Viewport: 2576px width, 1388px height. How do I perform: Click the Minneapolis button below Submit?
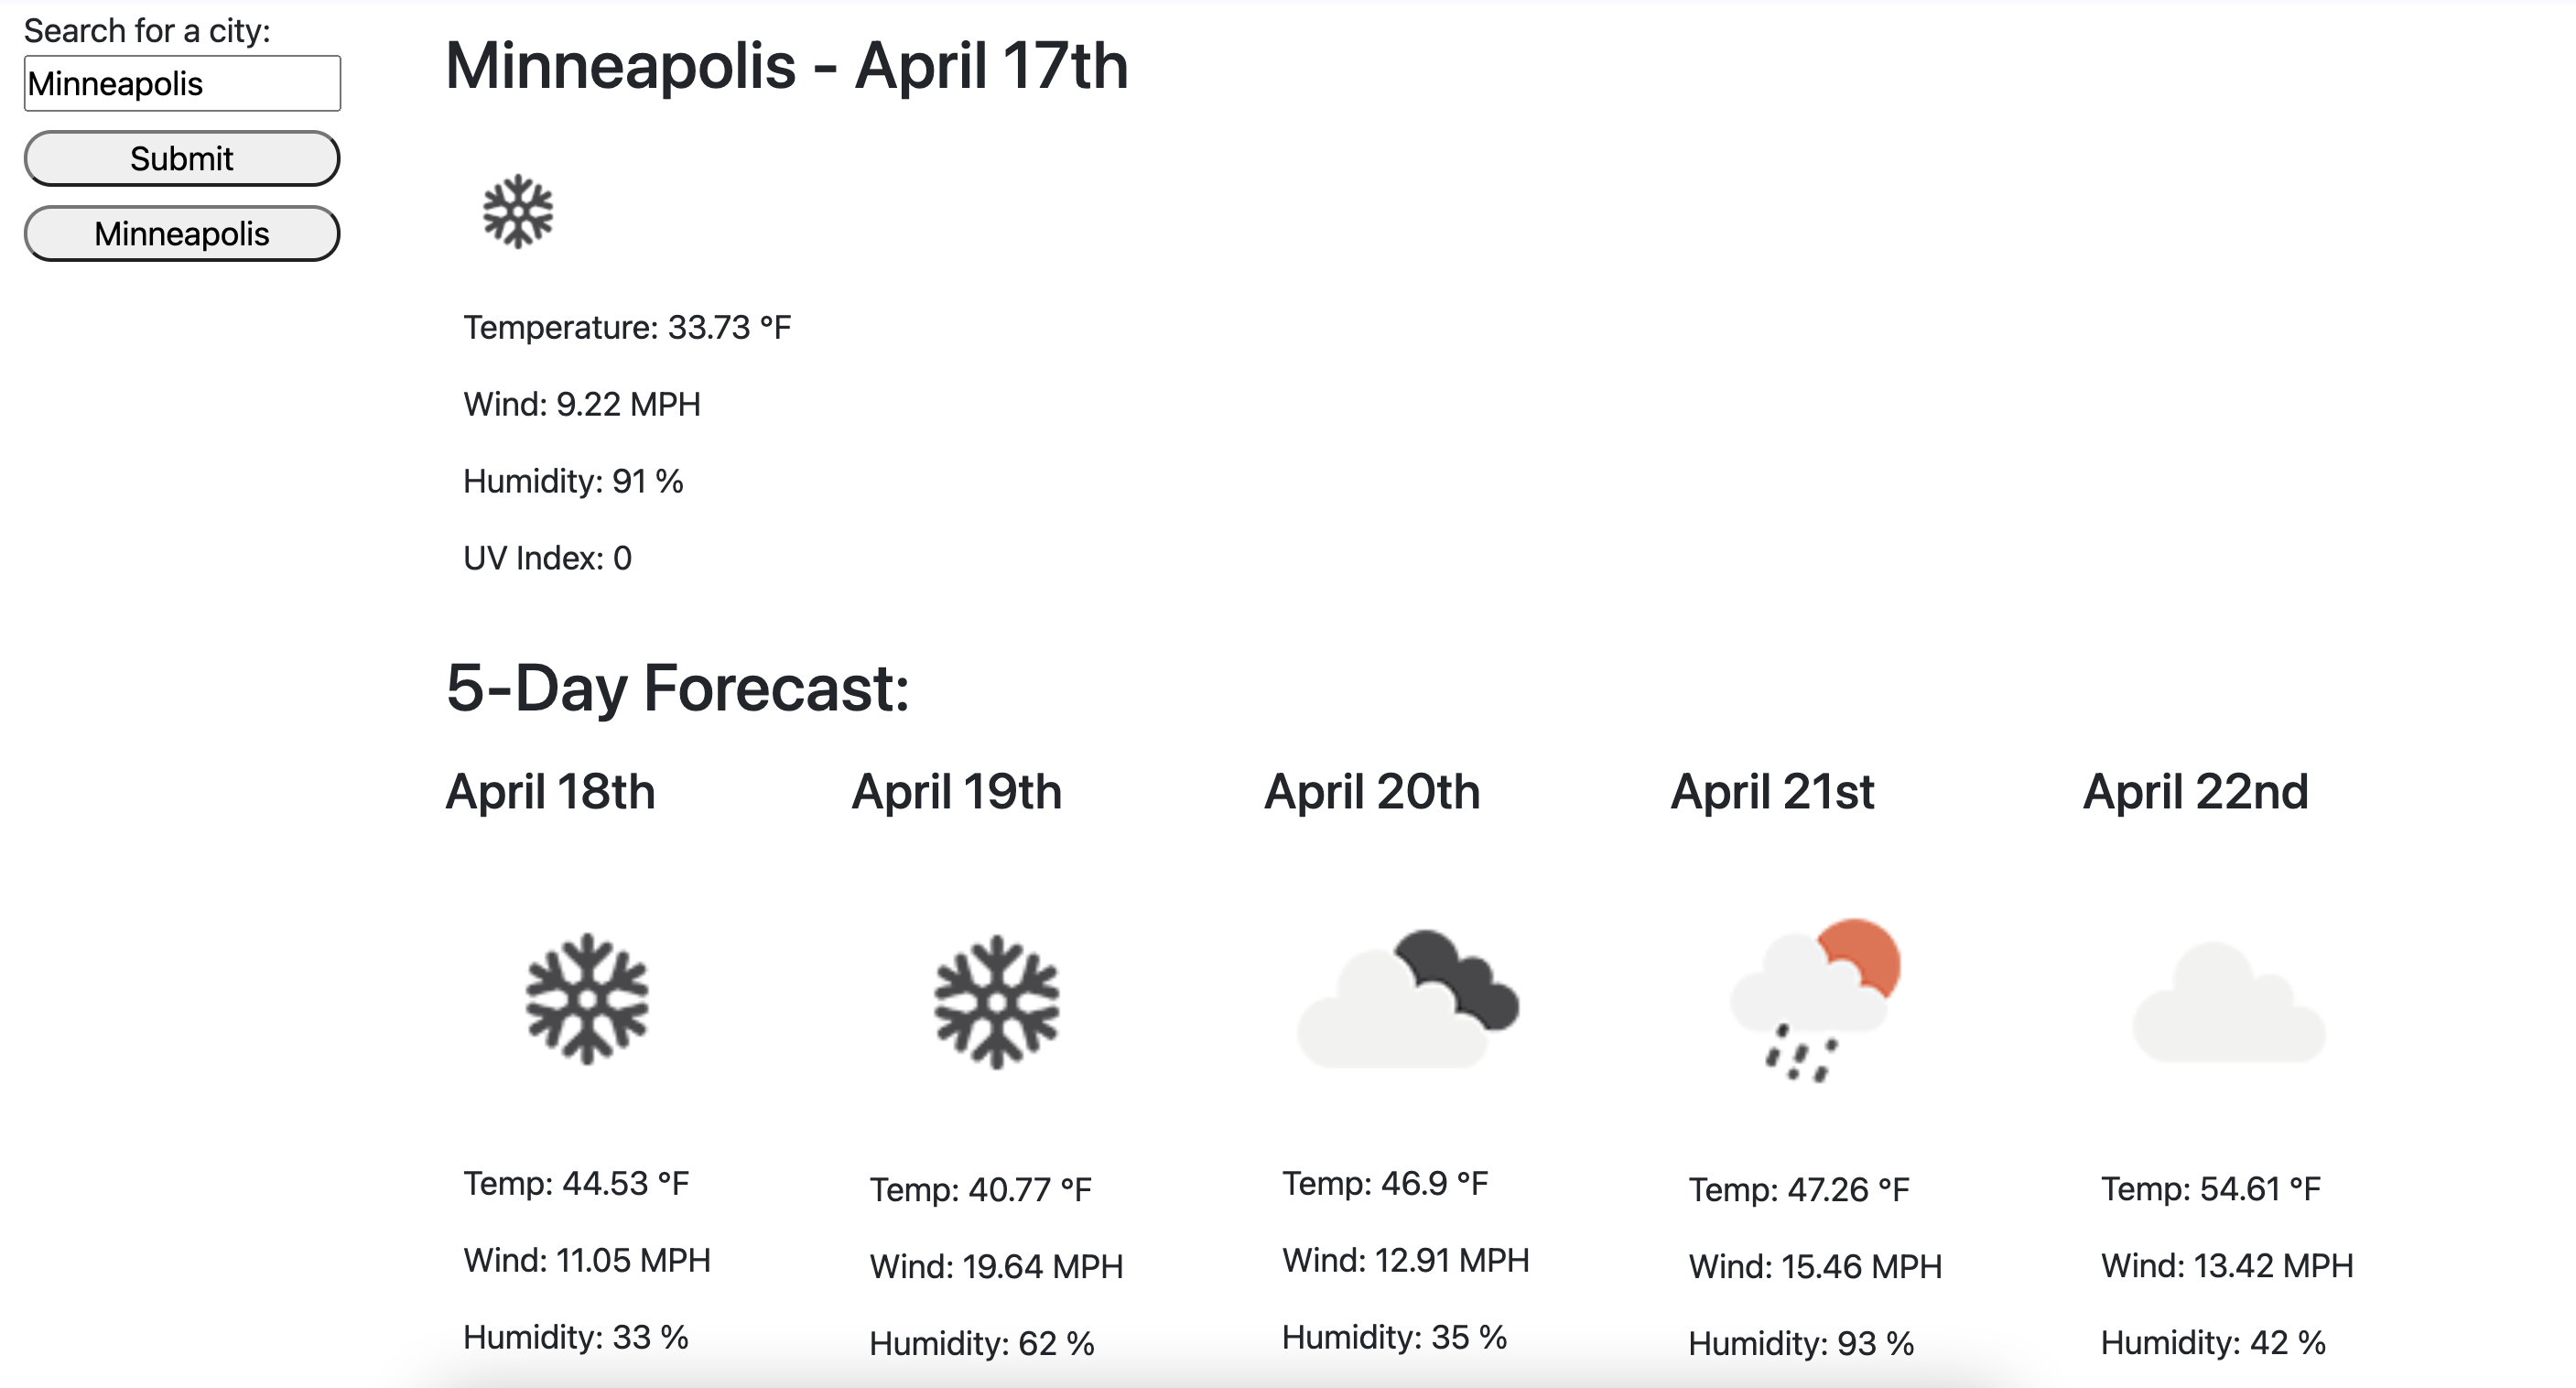click(181, 233)
